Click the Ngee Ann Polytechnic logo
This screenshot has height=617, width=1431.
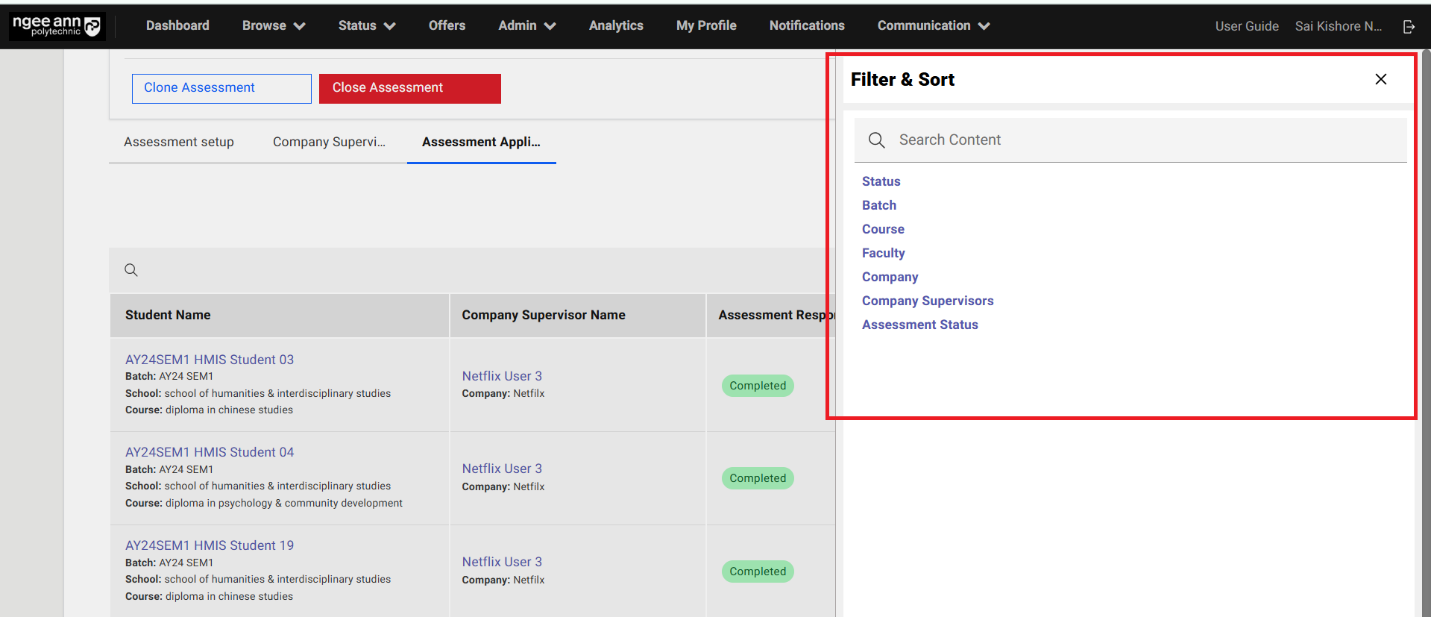click(x=57, y=26)
